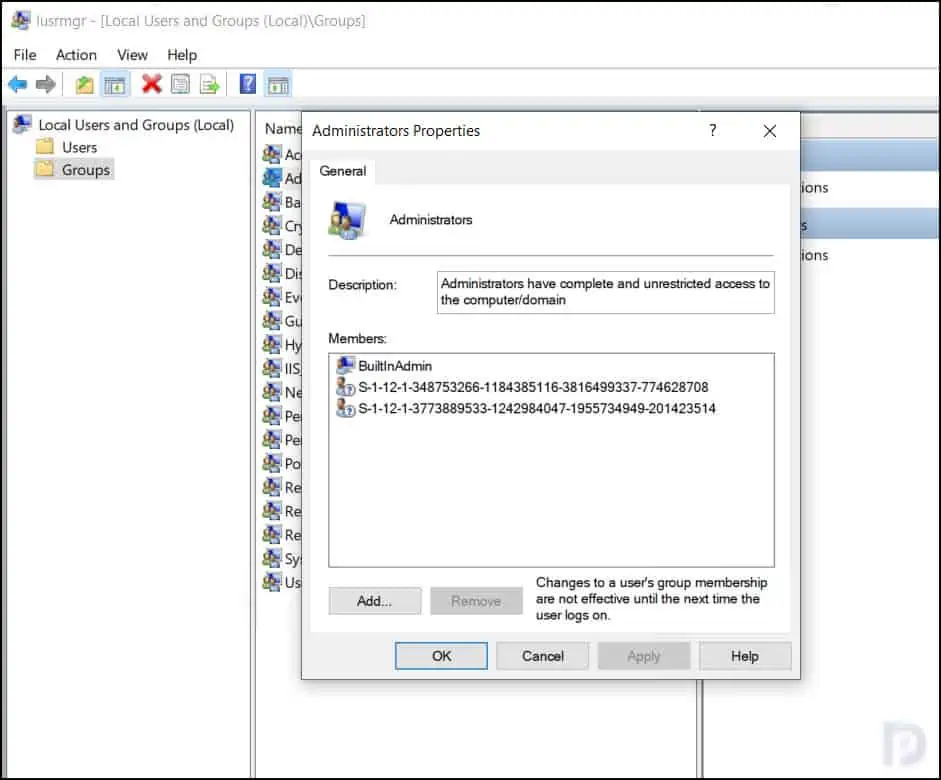The width and height of the screenshot is (941, 780).
Task: Click the Add... button
Action: pos(374,601)
